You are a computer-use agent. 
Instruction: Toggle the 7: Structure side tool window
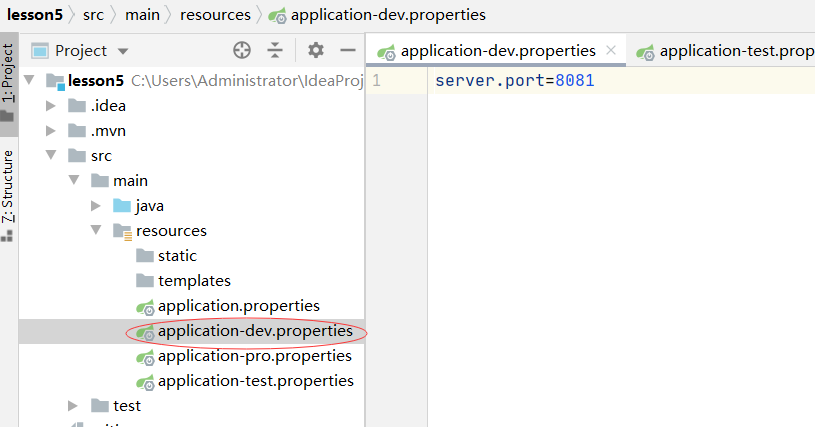pos(8,195)
